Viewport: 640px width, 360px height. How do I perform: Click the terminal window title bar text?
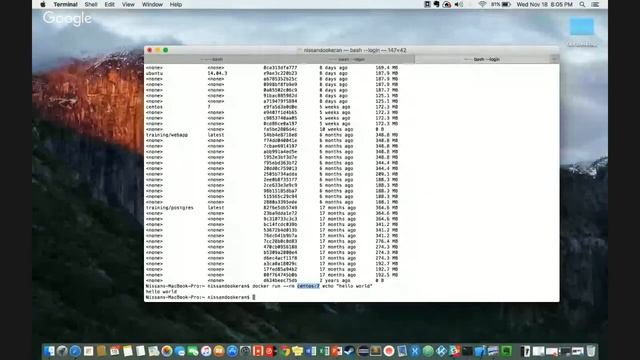[x=355, y=50]
